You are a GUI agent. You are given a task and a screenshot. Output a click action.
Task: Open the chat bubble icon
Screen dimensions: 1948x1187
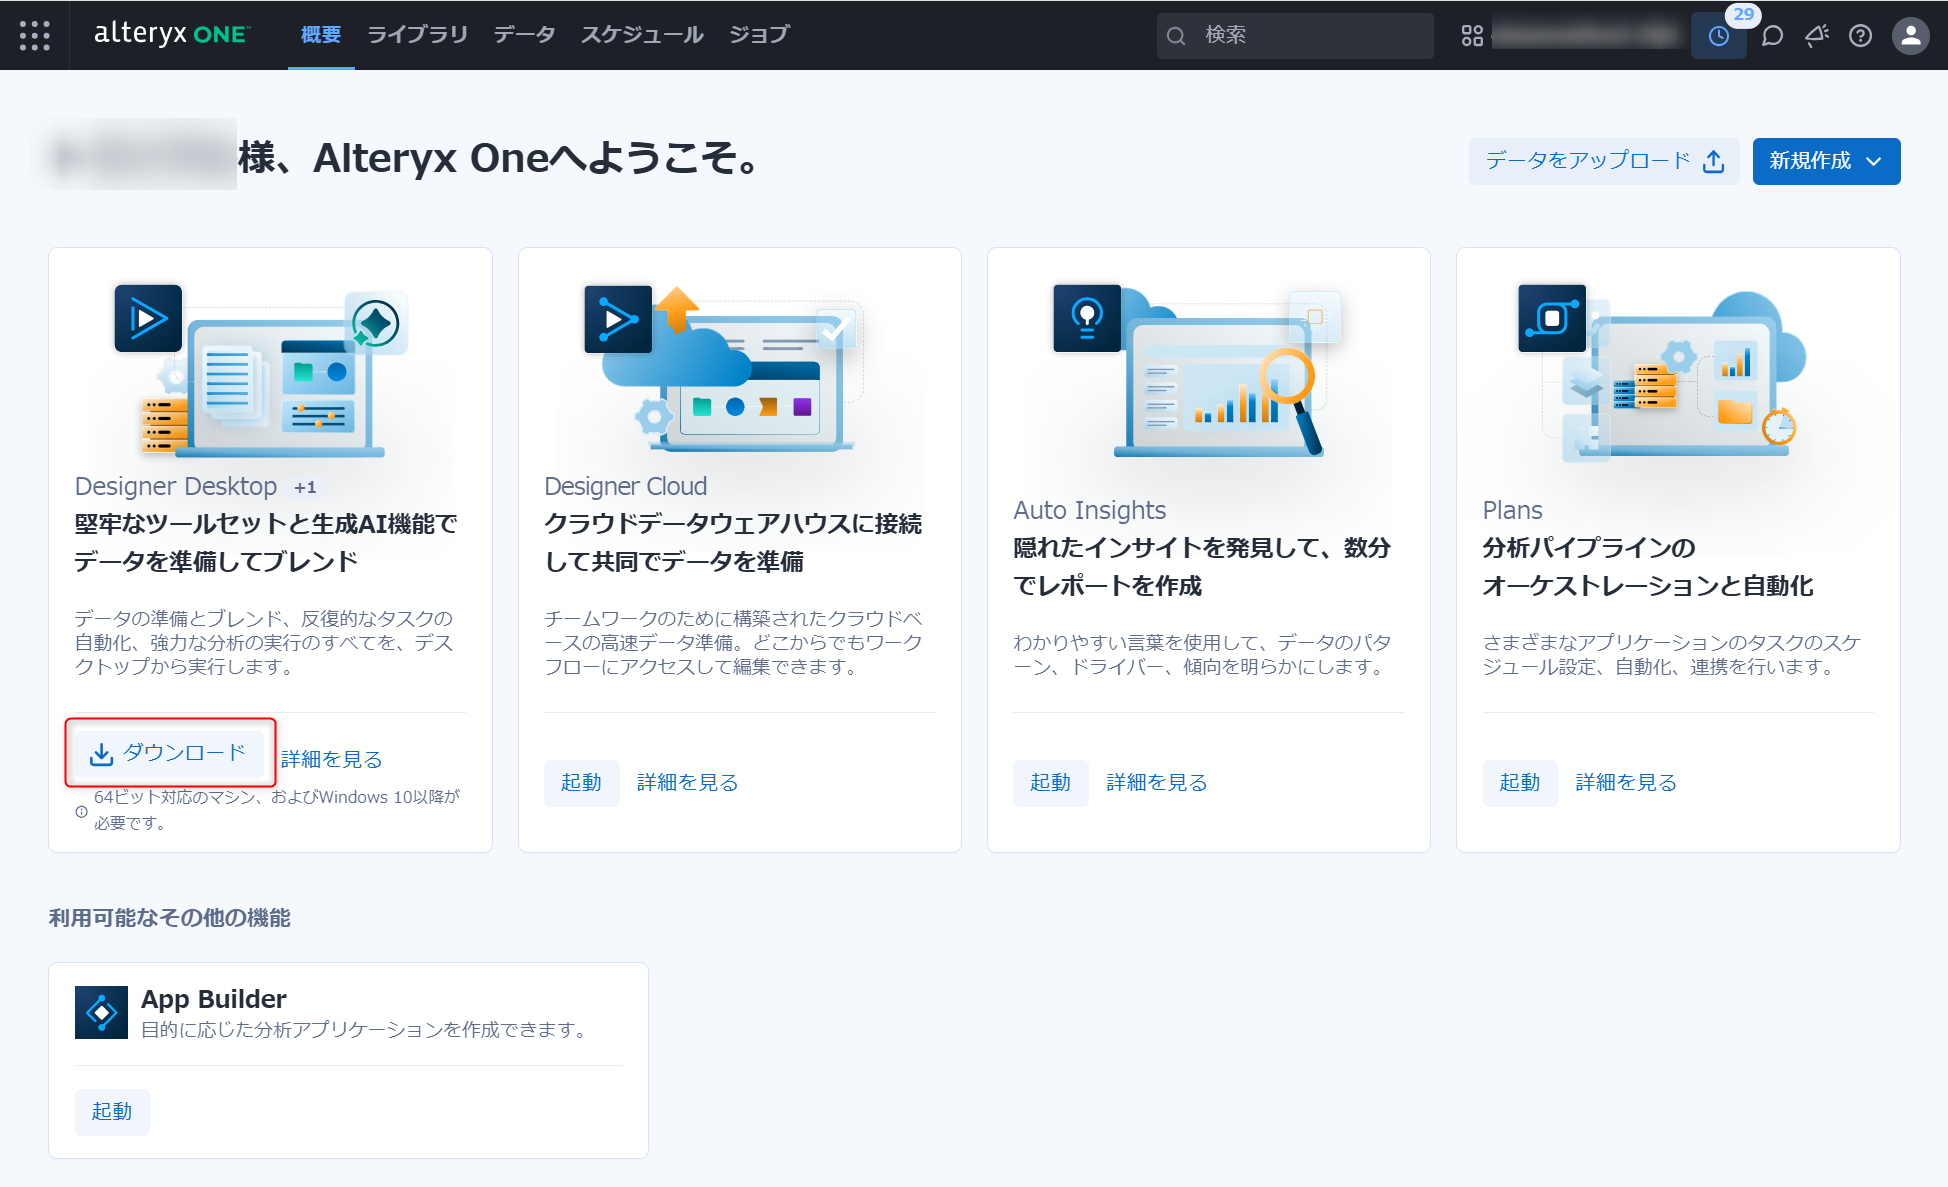[1772, 36]
